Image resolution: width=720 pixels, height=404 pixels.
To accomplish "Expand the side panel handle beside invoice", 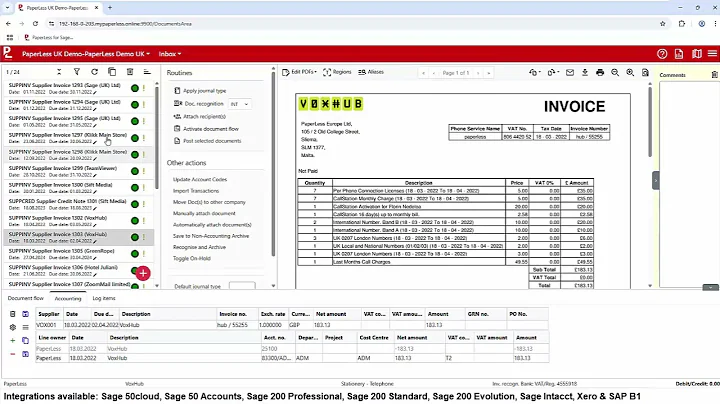I will (656, 180).
